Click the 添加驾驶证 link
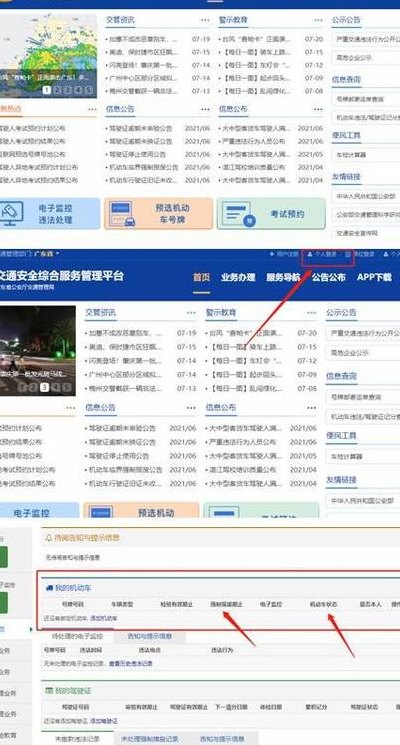The image size is (400, 745). [x=104, y=721]
